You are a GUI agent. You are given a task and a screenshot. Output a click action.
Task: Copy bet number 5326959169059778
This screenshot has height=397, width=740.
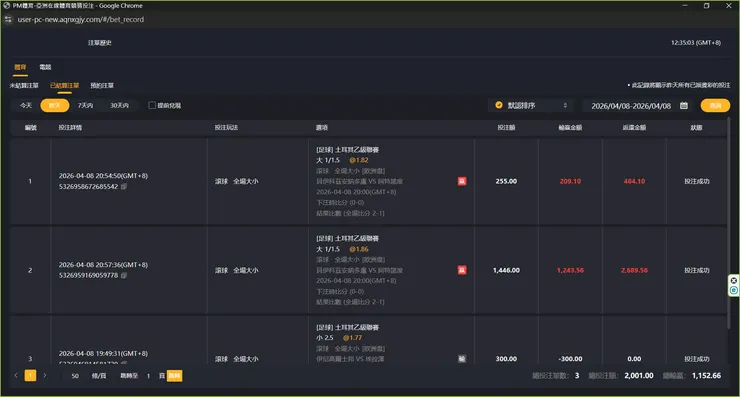[124, 275]
